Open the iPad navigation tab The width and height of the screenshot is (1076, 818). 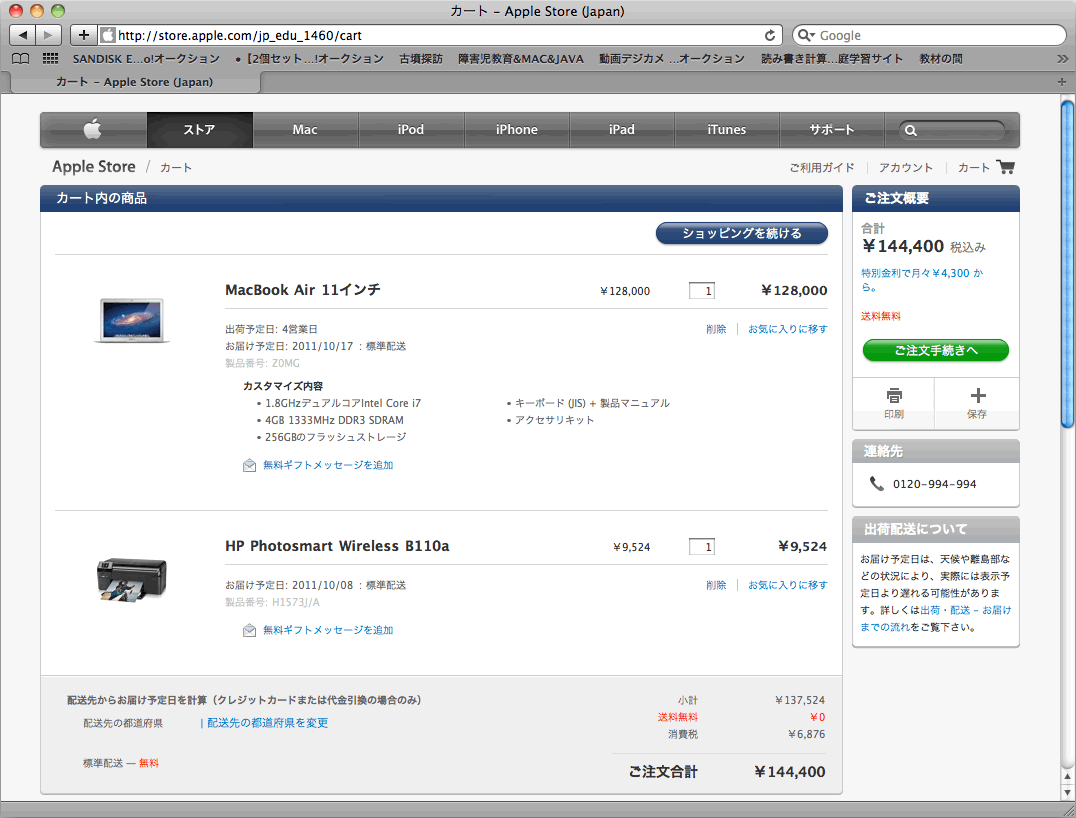tap(622, 130)
